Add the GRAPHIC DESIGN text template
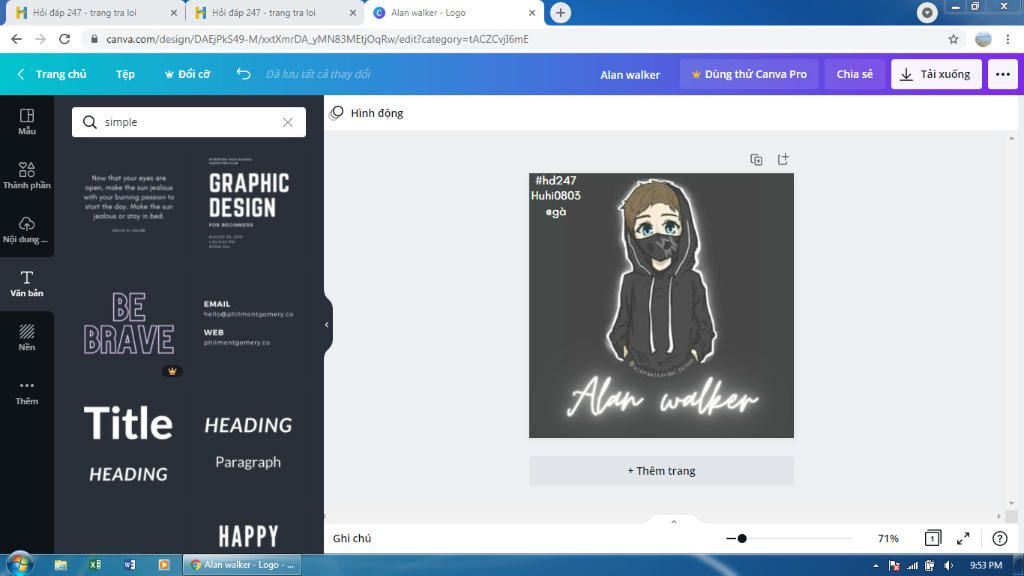Screen dimensions: 1024x576 pyautogui.click(x=249, y=202)
